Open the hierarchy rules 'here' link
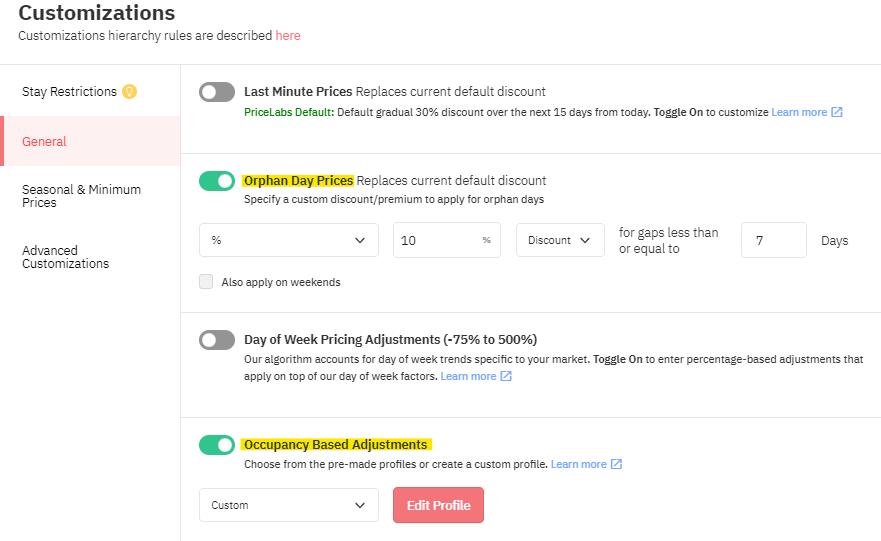The height and width of the screenshot is (541, 881). click(x=288, y=35)
